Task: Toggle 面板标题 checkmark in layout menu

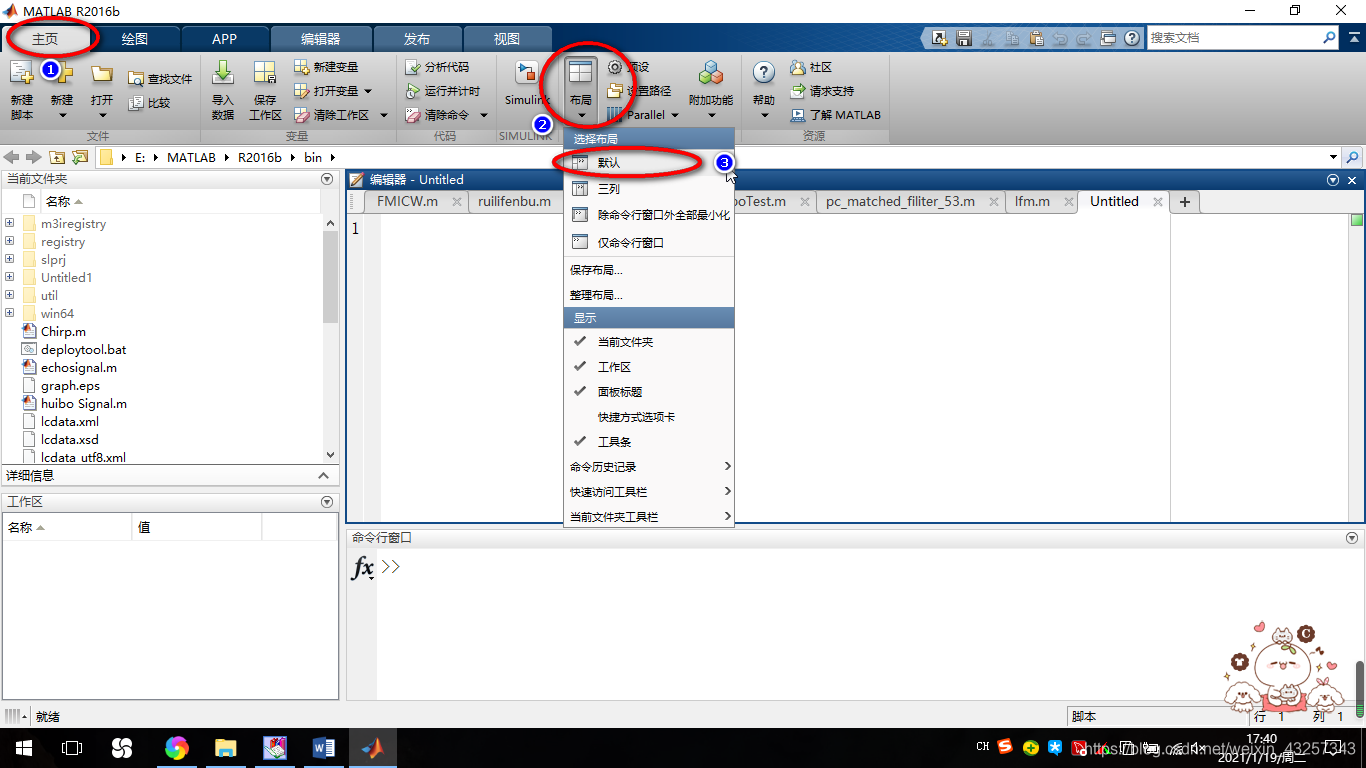Action: coord(649,392)
